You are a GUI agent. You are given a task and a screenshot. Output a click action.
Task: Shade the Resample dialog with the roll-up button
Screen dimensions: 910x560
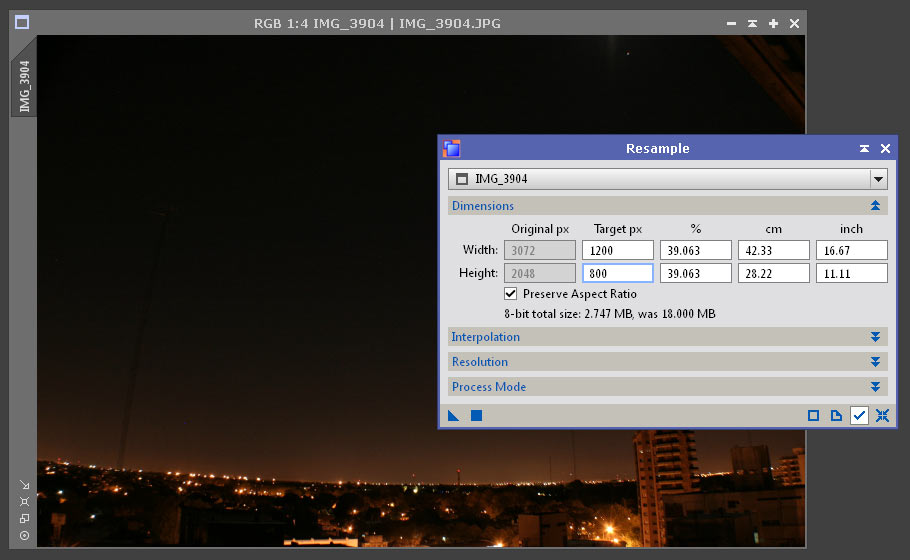(864, 149)
